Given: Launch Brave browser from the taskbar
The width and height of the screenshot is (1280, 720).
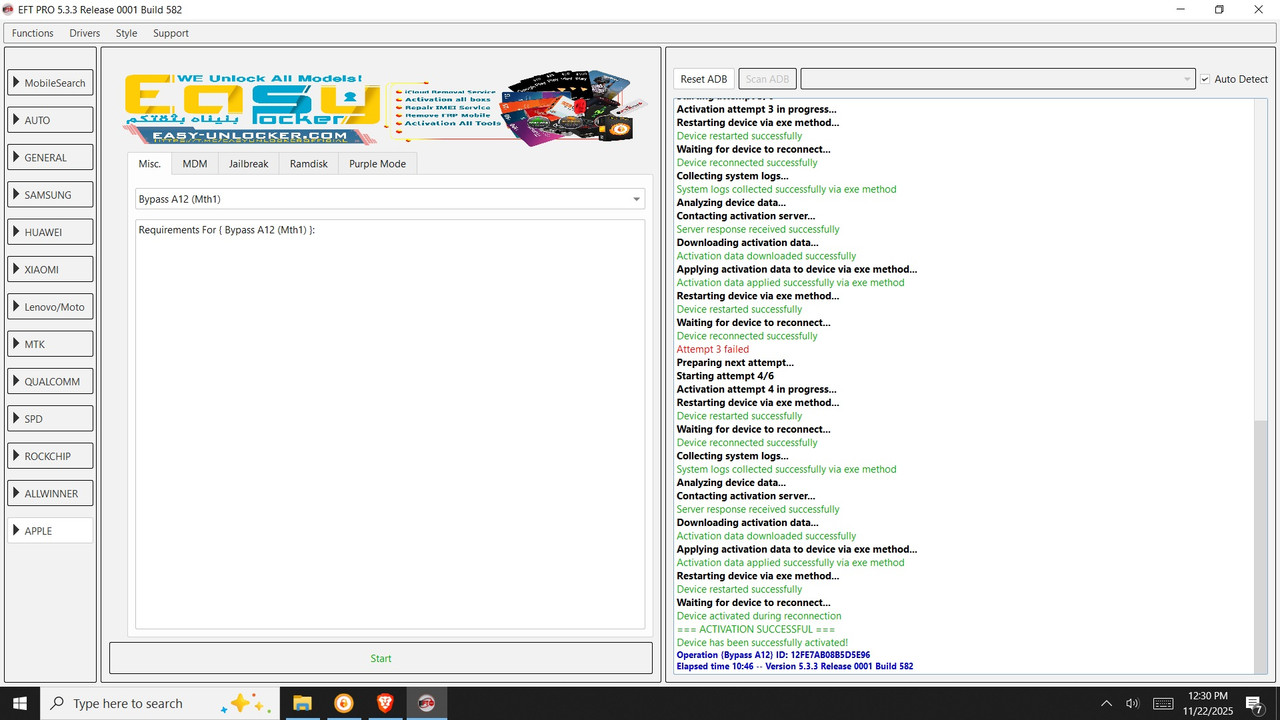Looking at the screenshot, I should [x=385, y=703].
